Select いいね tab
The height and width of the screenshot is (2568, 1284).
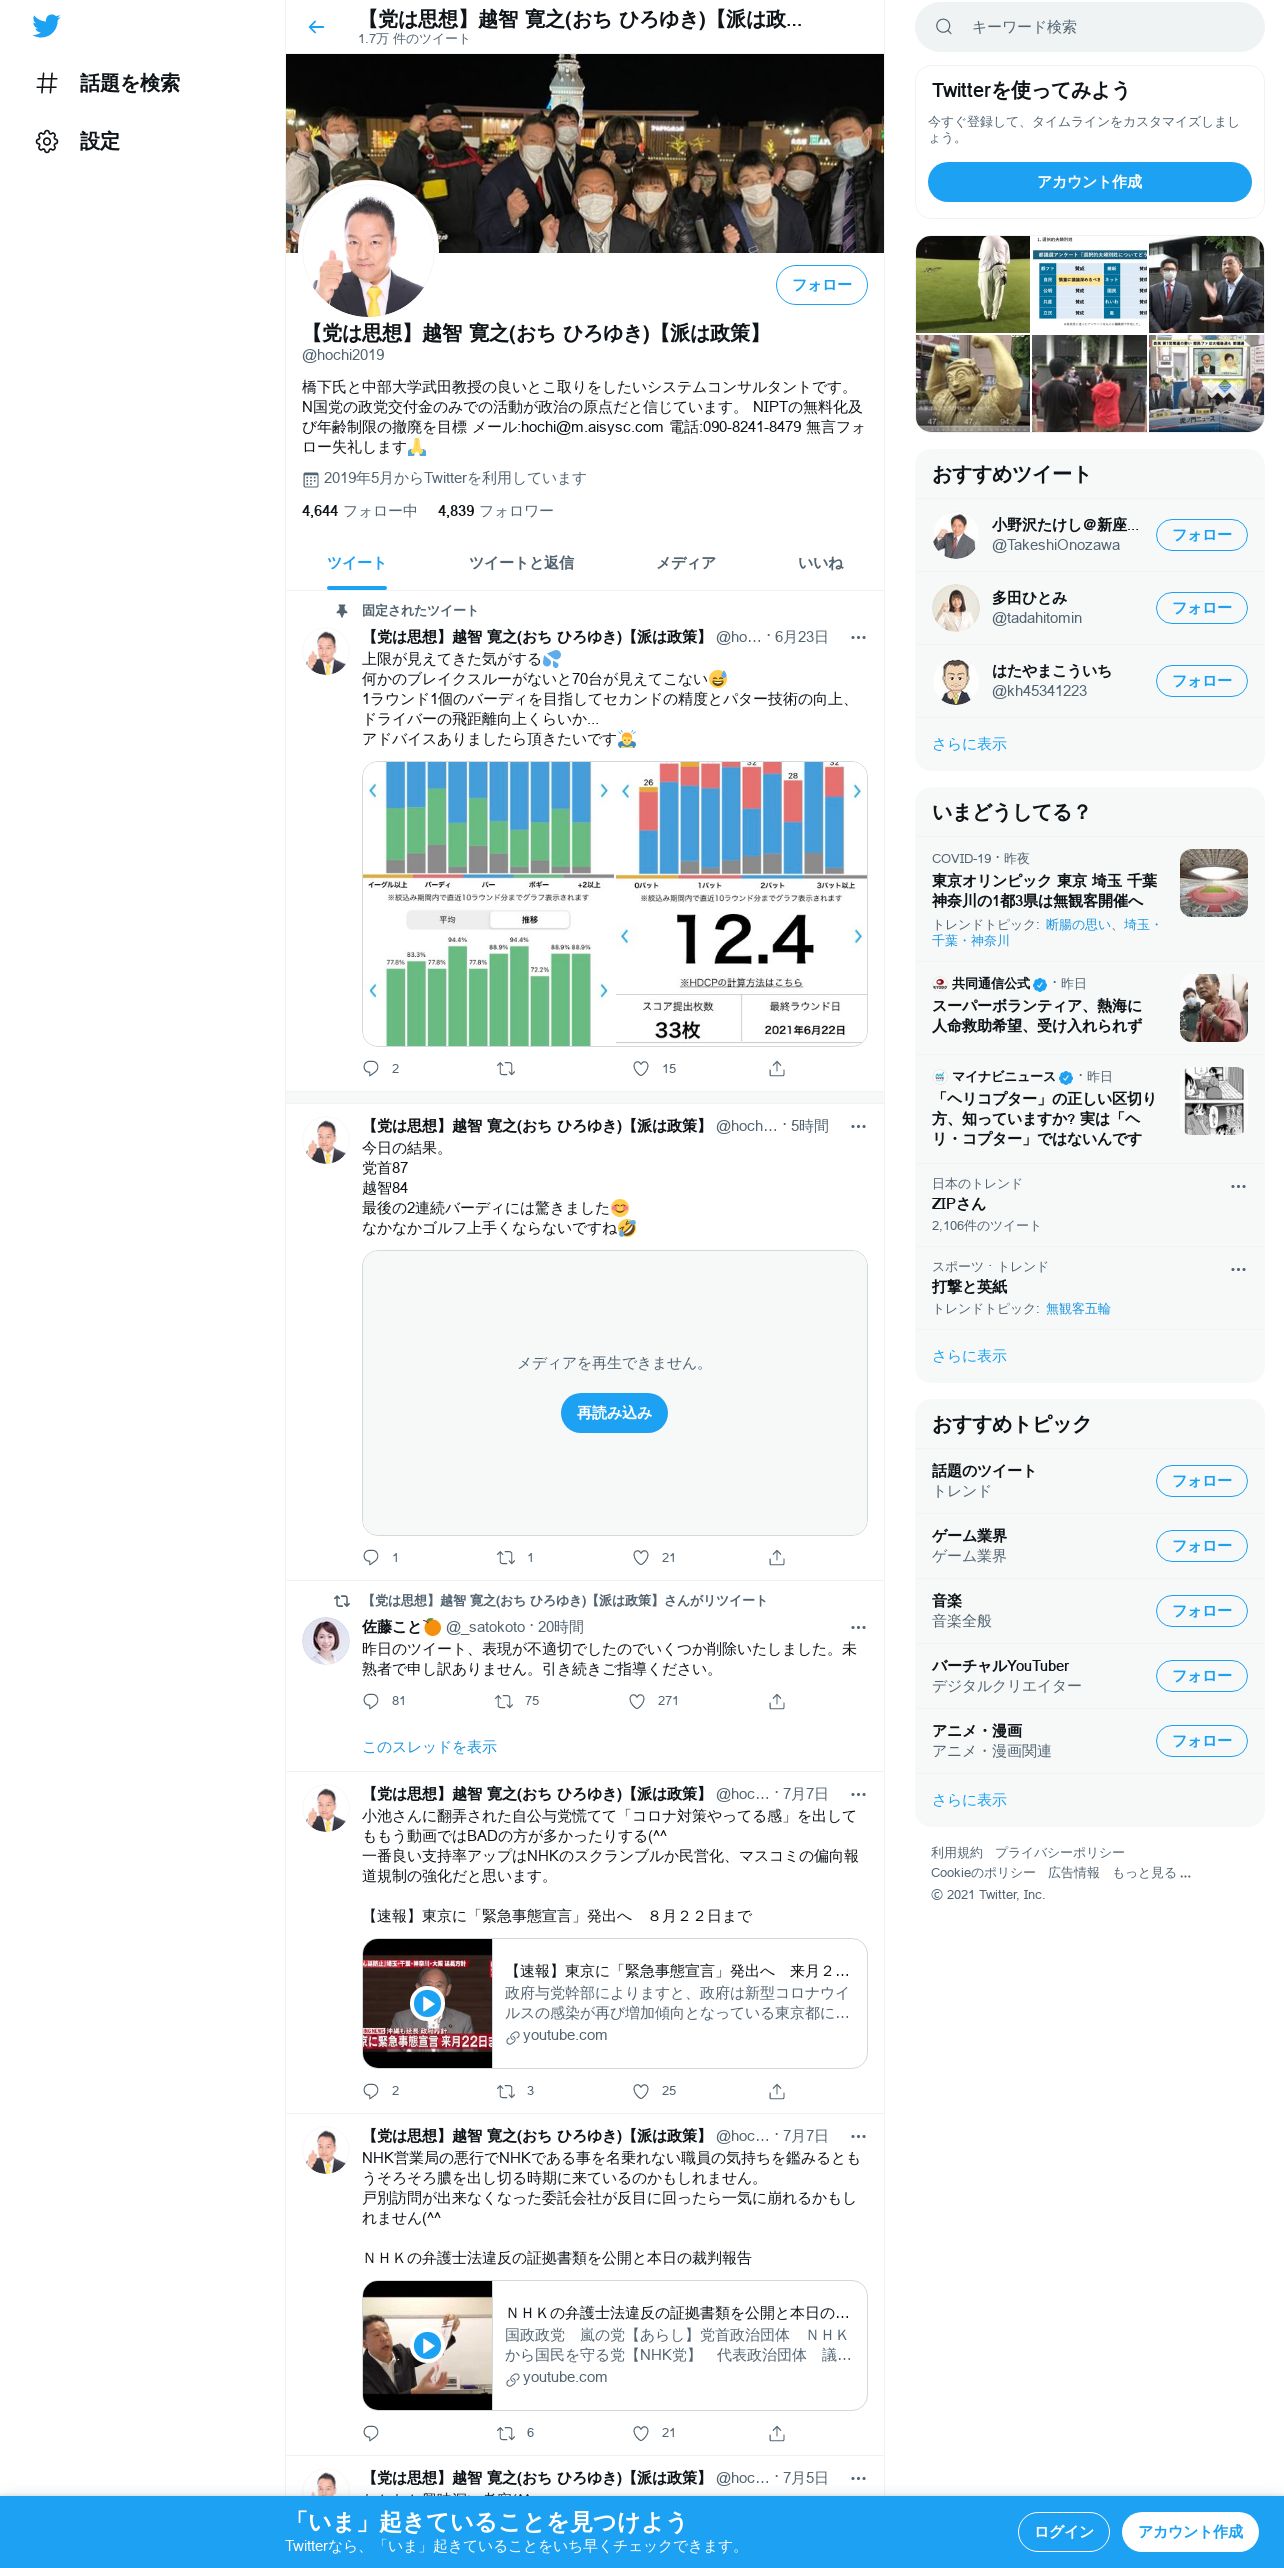(821, 563)
